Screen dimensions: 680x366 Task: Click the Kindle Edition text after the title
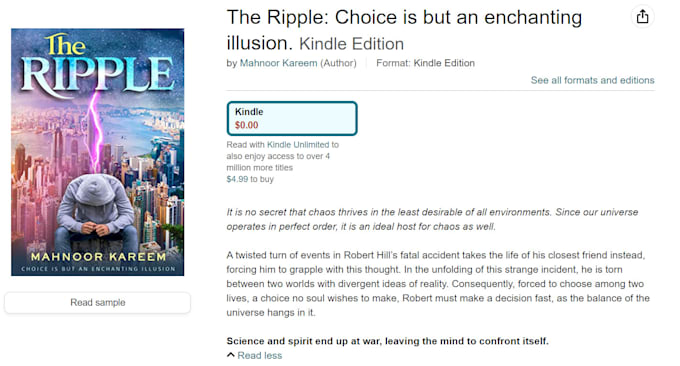[x=351, y=44]
